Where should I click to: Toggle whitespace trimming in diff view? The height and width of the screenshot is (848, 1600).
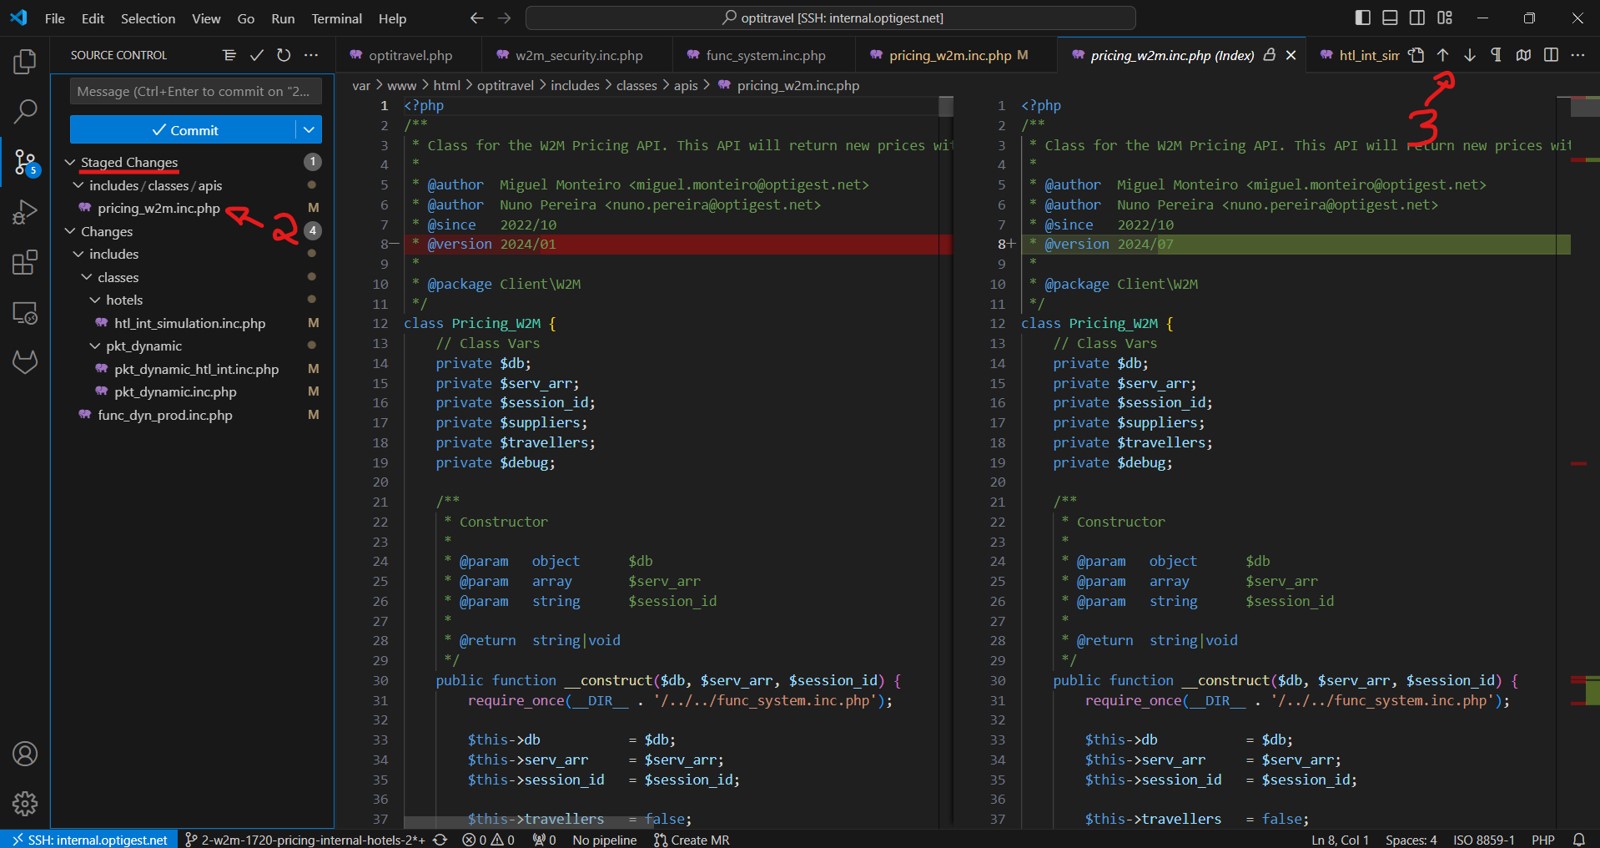[1496, 55]
